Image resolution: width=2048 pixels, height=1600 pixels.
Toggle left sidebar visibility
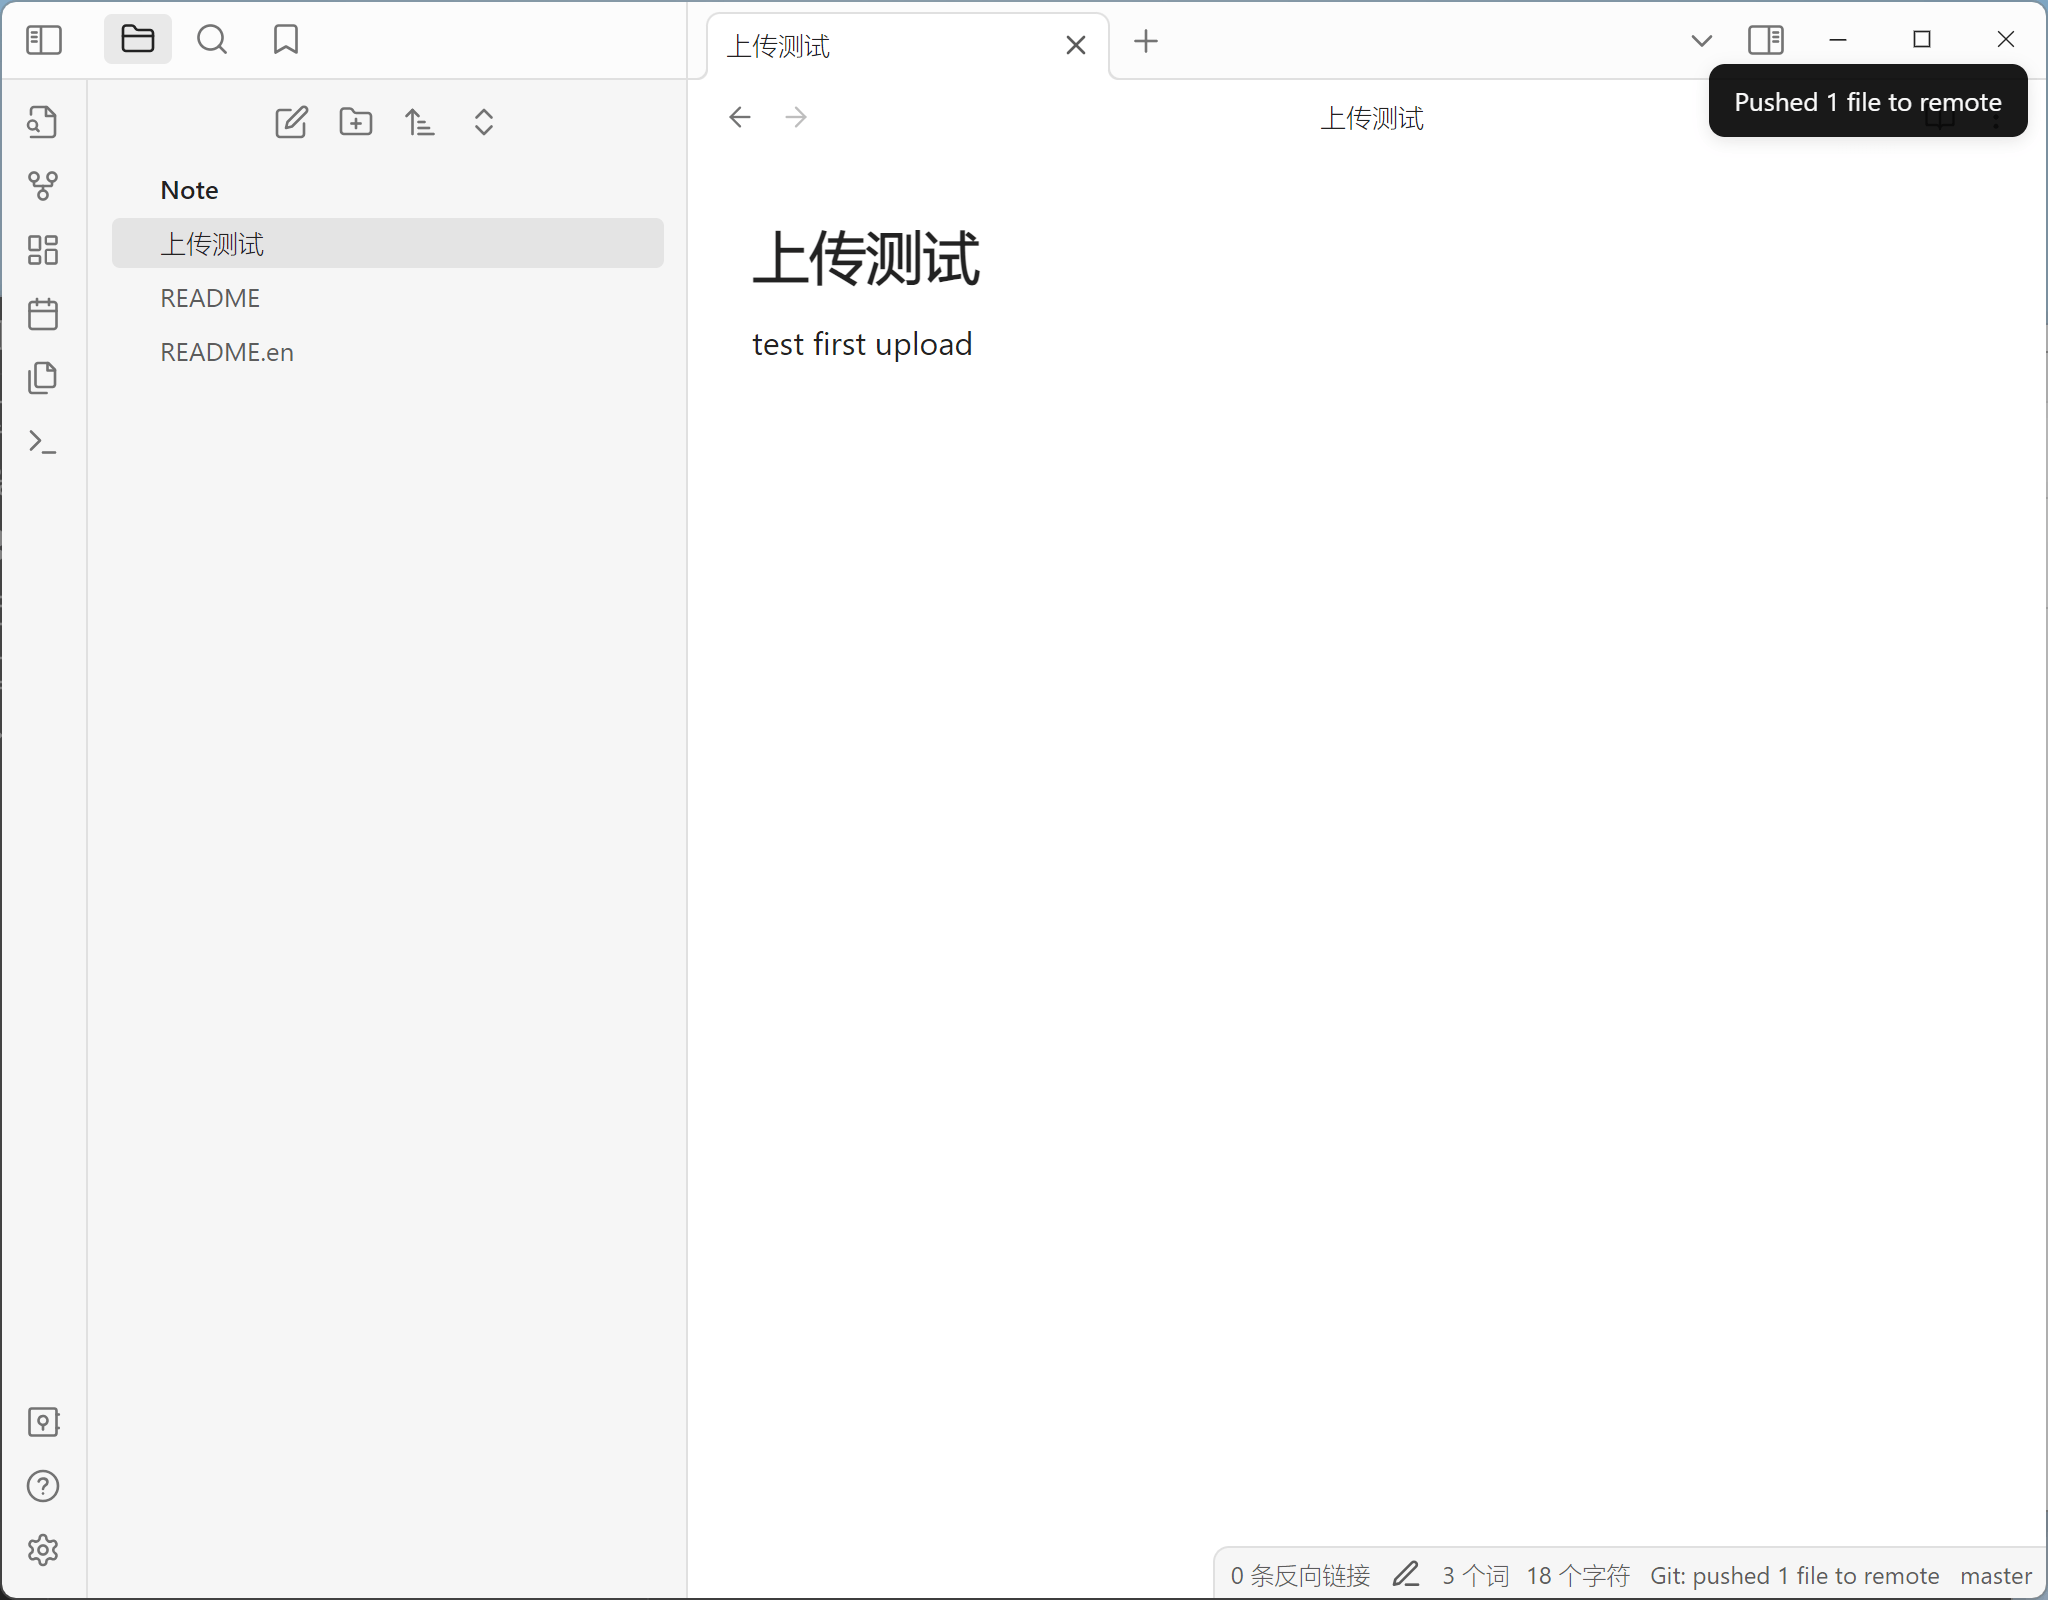pyautogui.click(x=44, y=40)
